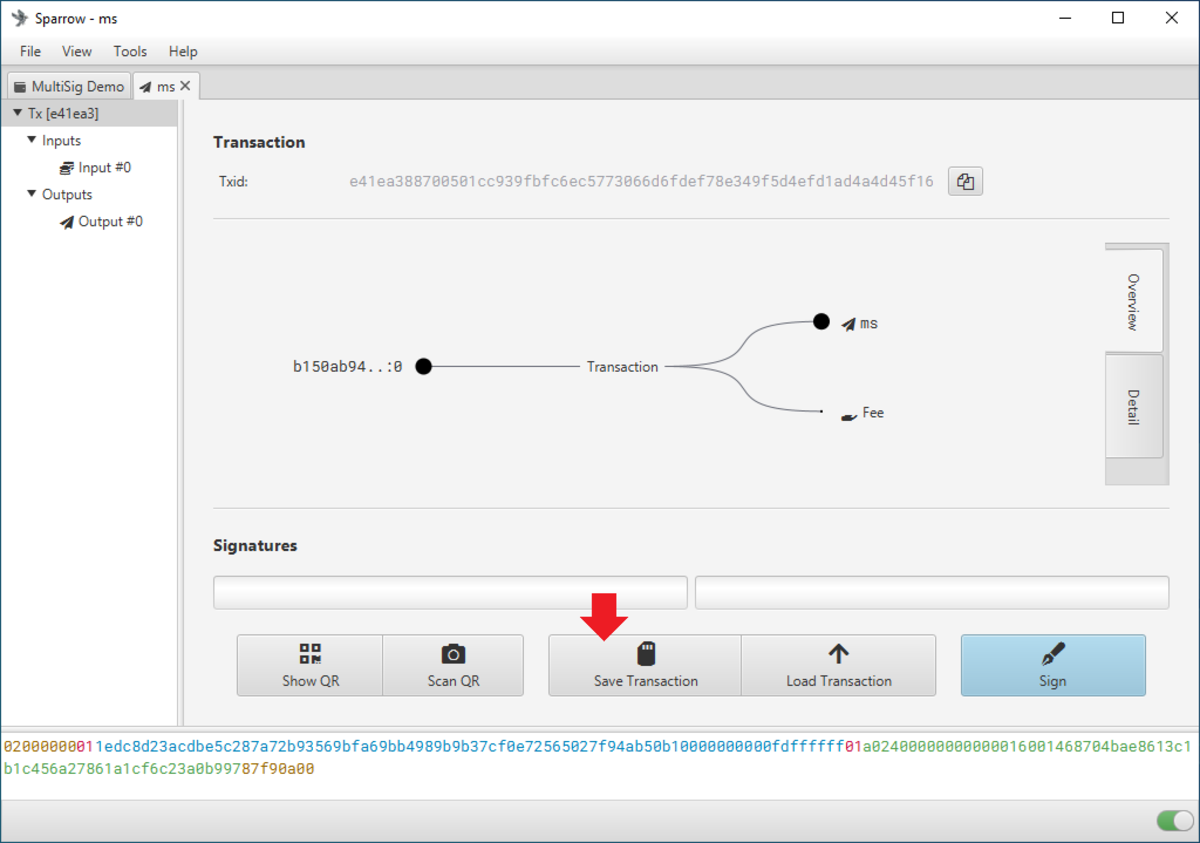Screen dimensions: 1200x843
Task: Click the Transaction label in the diagram
Action: pos(622,367)
